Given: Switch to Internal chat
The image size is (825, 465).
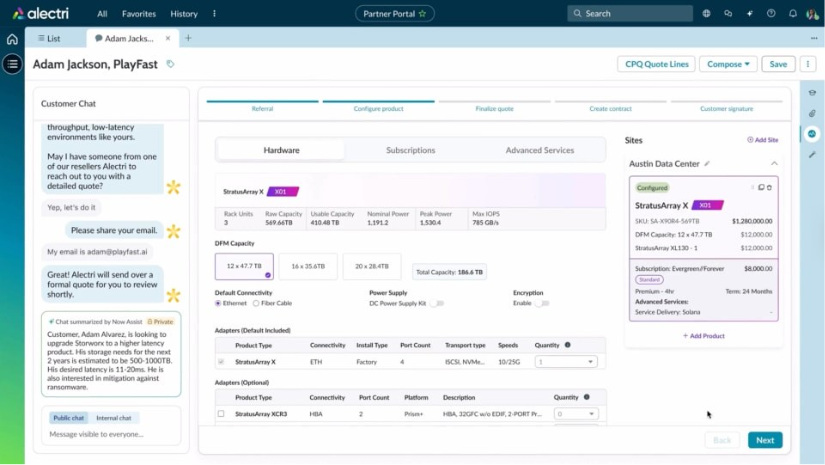Looking at the screenshot, I should click(114, 418).
